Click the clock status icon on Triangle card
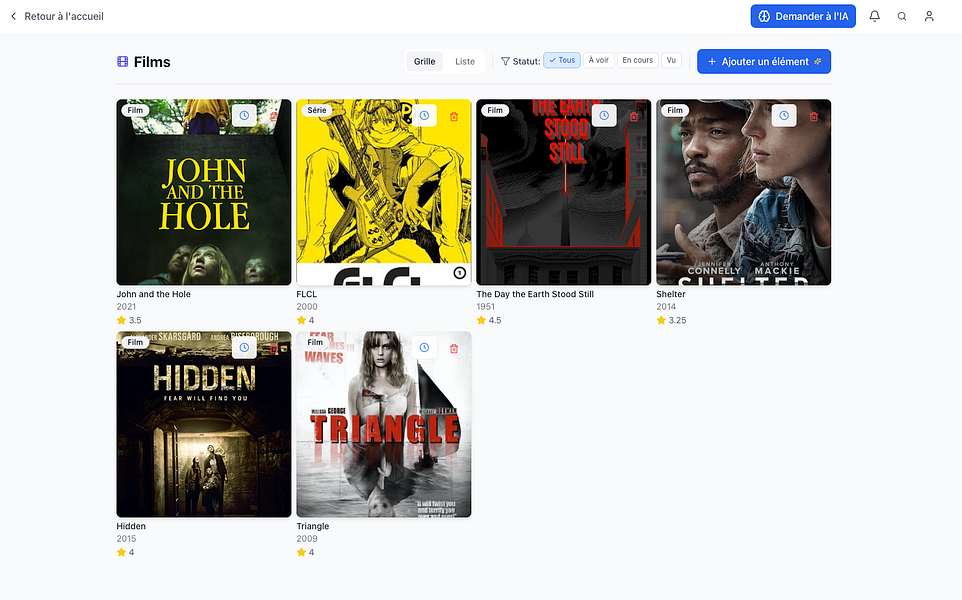The image size is (962, 600). coord(424,347)
